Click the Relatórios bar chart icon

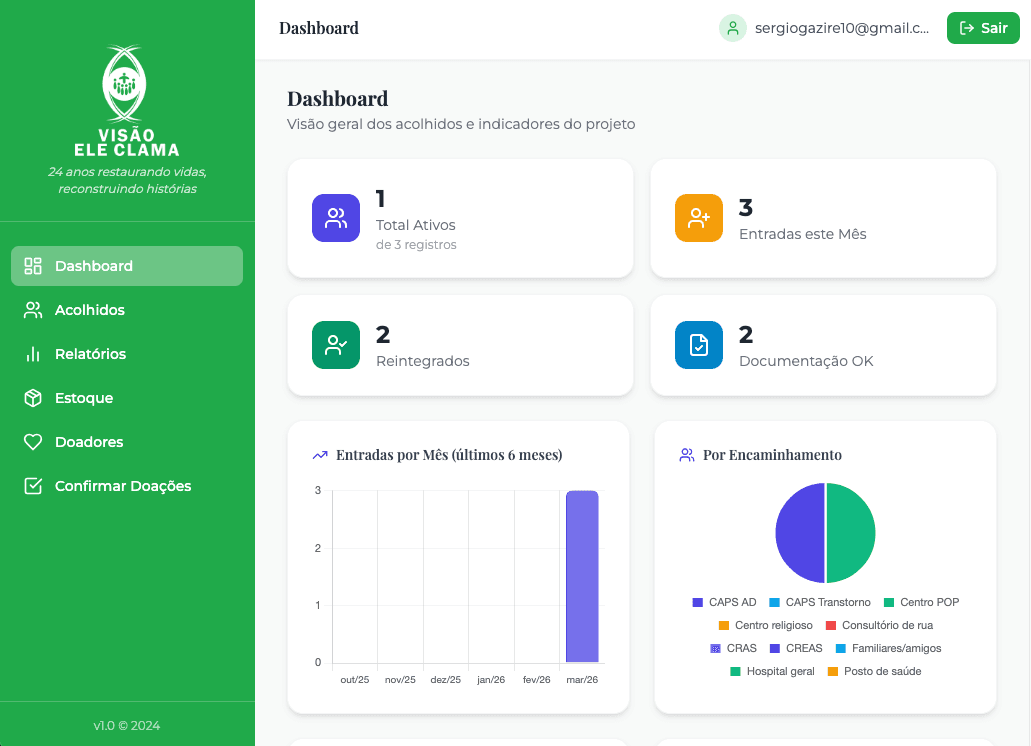(33, 354)
